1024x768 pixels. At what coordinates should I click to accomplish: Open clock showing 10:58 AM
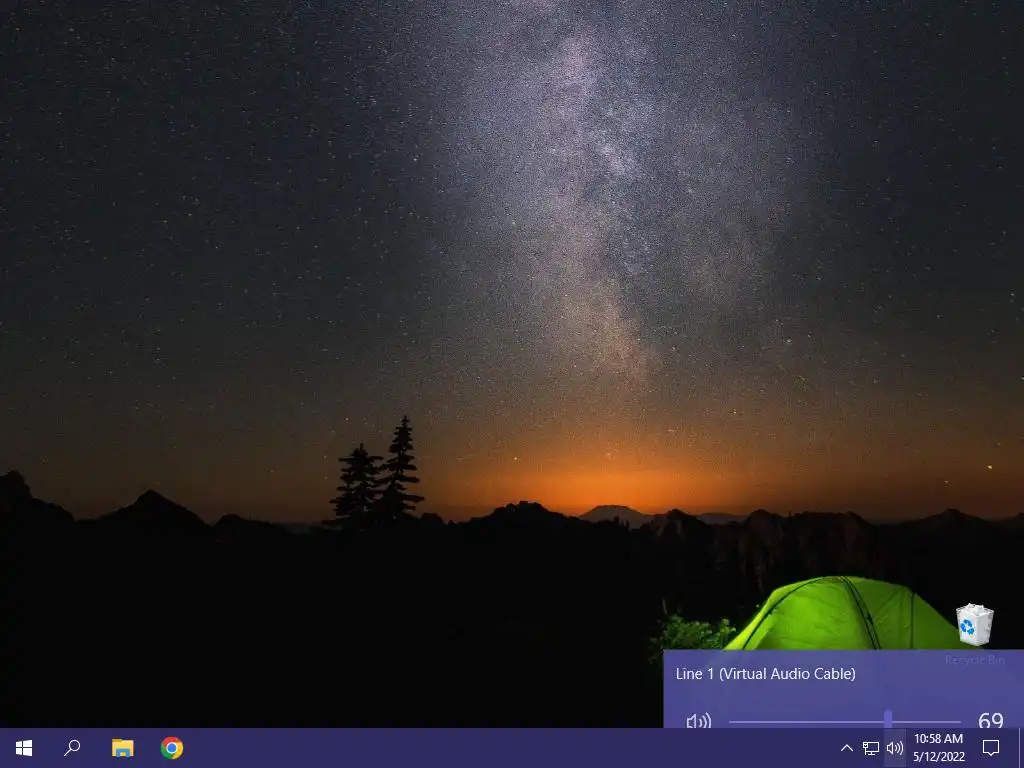pos(938,748)
